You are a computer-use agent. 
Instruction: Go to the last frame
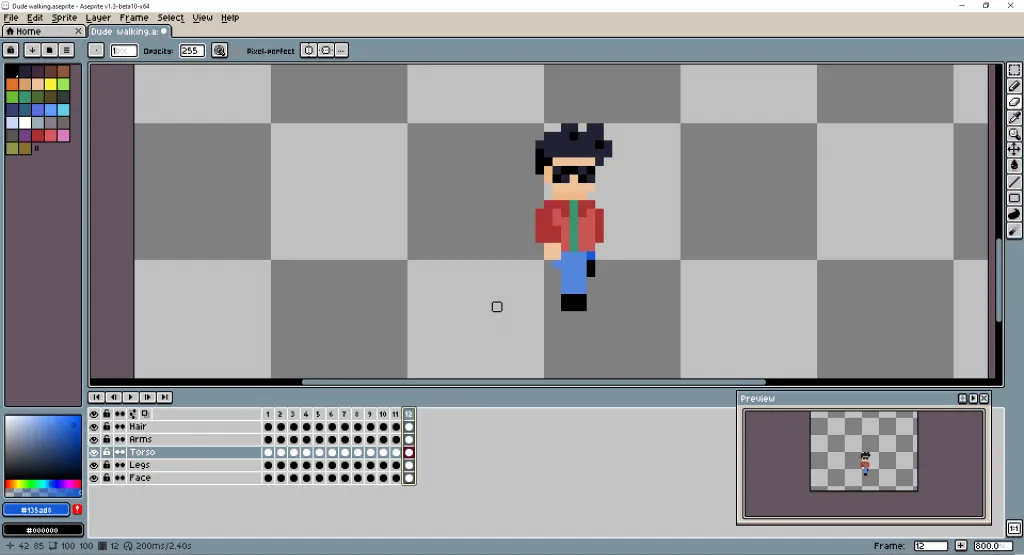pyautogui.click(x=164, y=397)
